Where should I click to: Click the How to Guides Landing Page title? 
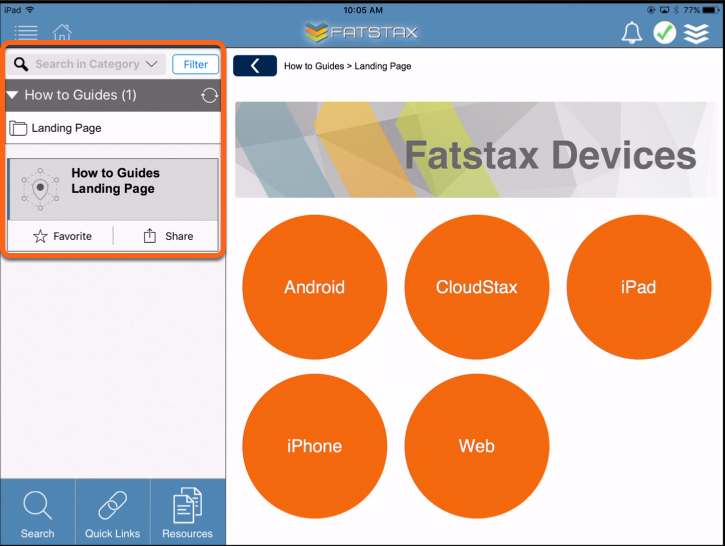116,181
